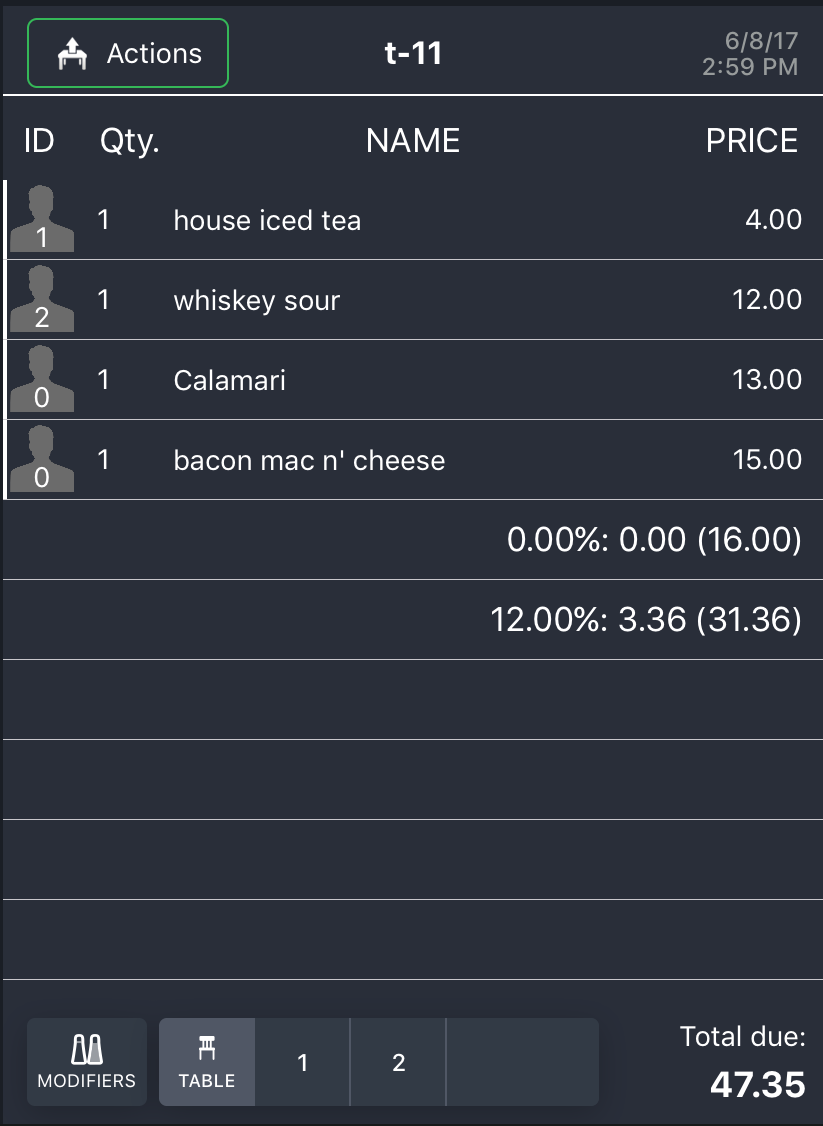Click the PRICE column header
Screen dimensions: 823x1126
coord(752,140)
